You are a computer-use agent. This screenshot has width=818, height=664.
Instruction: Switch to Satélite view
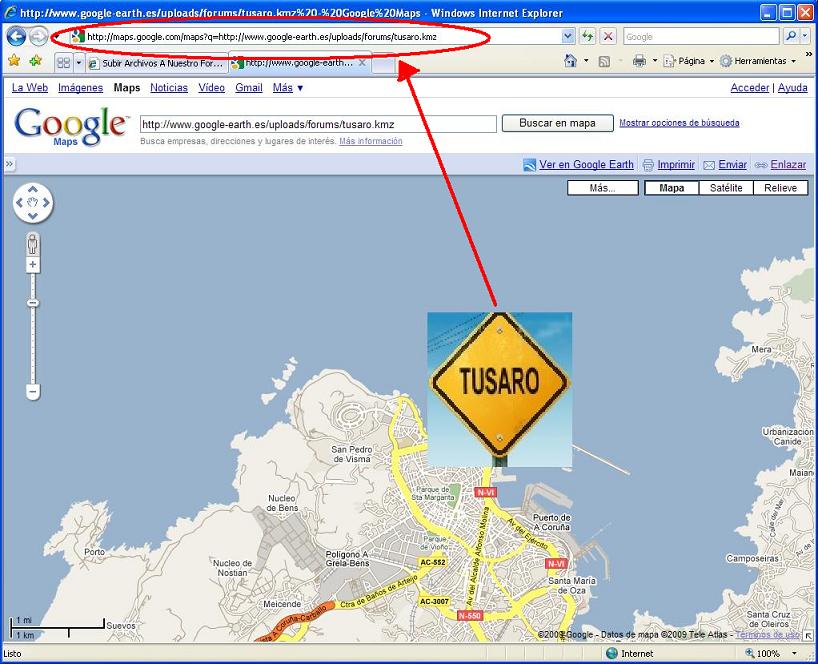pos(726,188)
